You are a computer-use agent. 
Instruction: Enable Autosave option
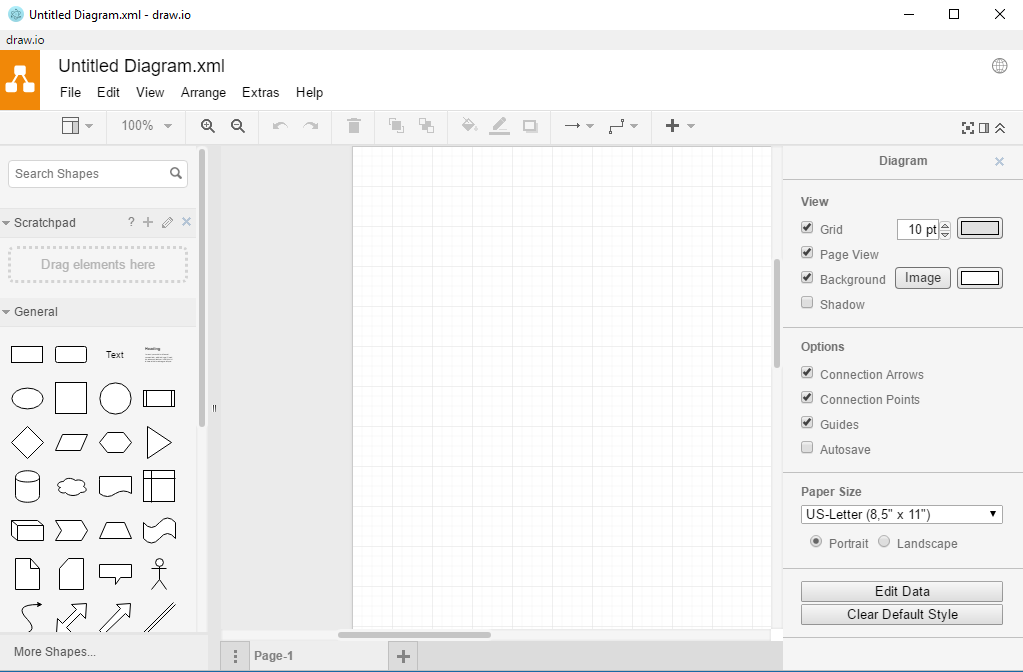point(807,447)
